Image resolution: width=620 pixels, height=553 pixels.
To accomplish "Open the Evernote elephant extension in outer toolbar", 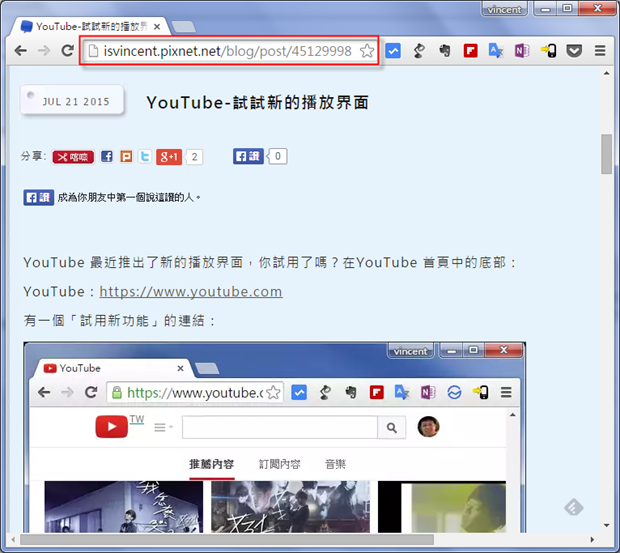I will [x=445, y=51].
